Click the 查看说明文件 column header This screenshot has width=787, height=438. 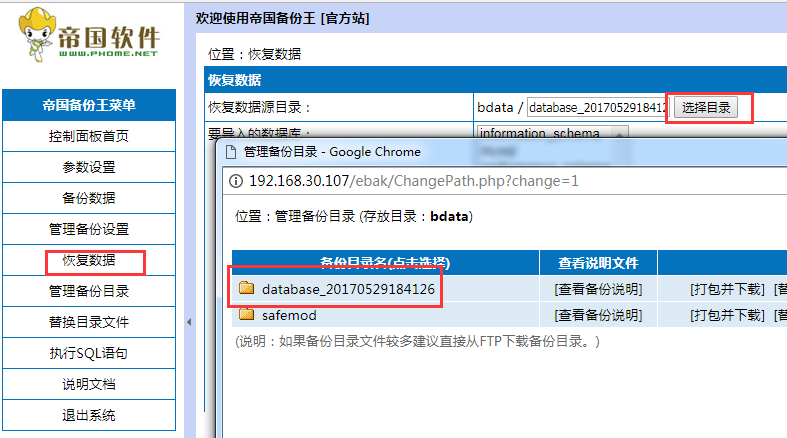(x=598, y=263)
